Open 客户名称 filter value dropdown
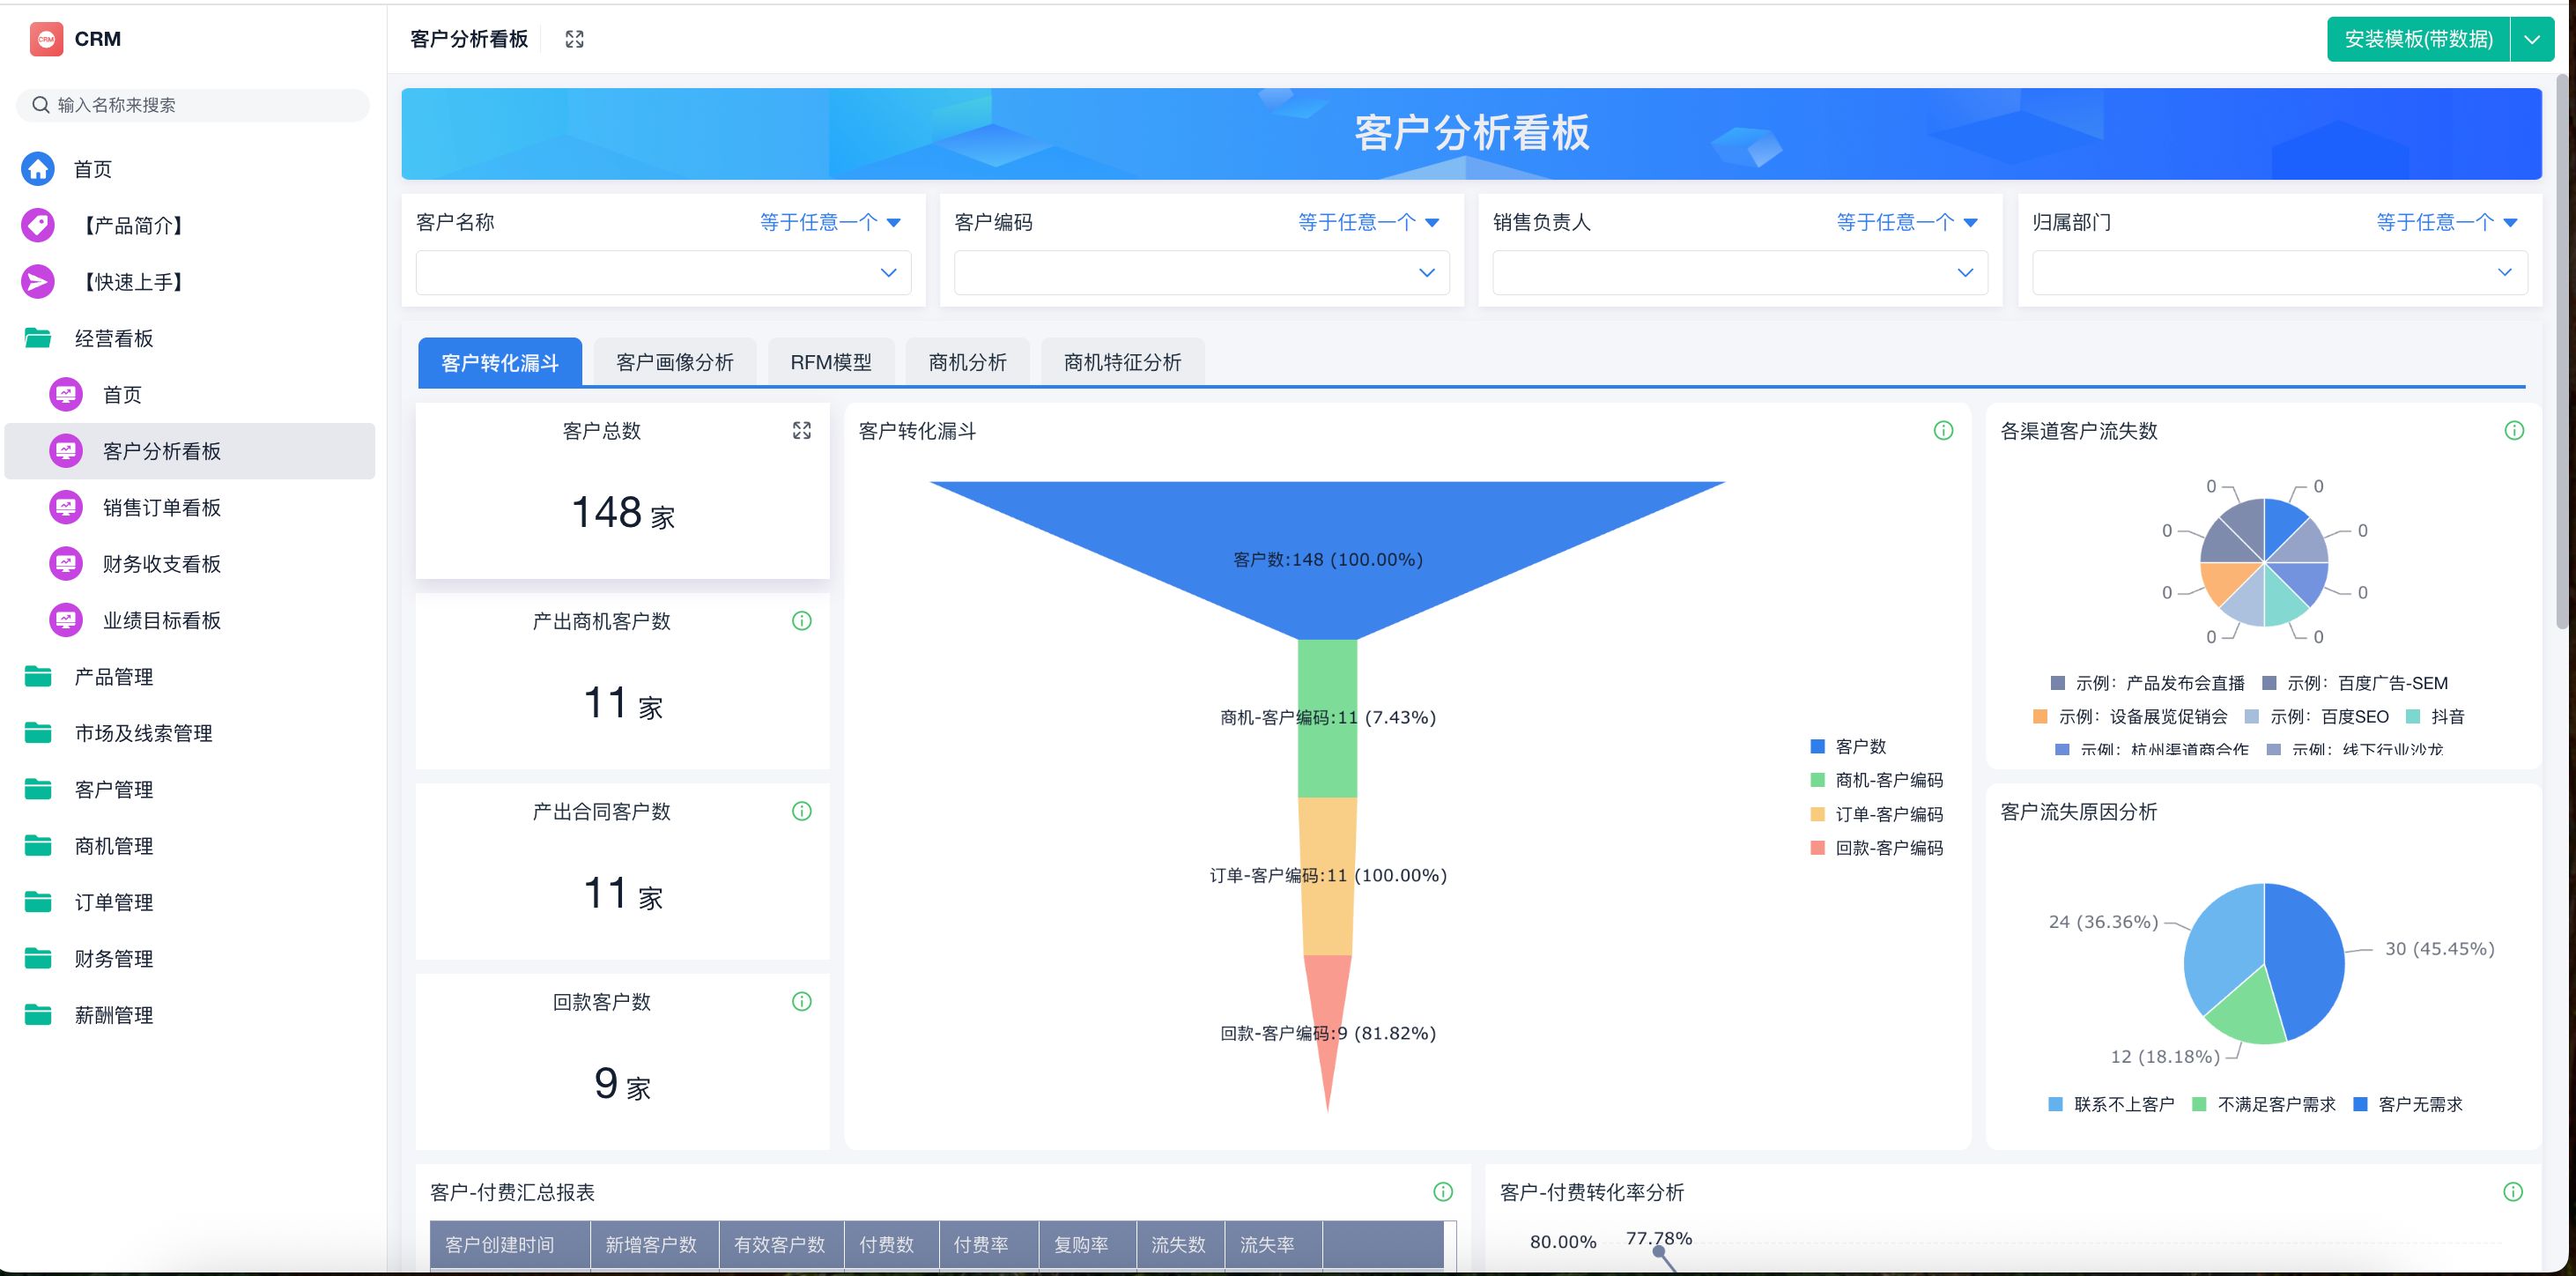Screen dimensions: 2576x1276 tap(663, 272)
